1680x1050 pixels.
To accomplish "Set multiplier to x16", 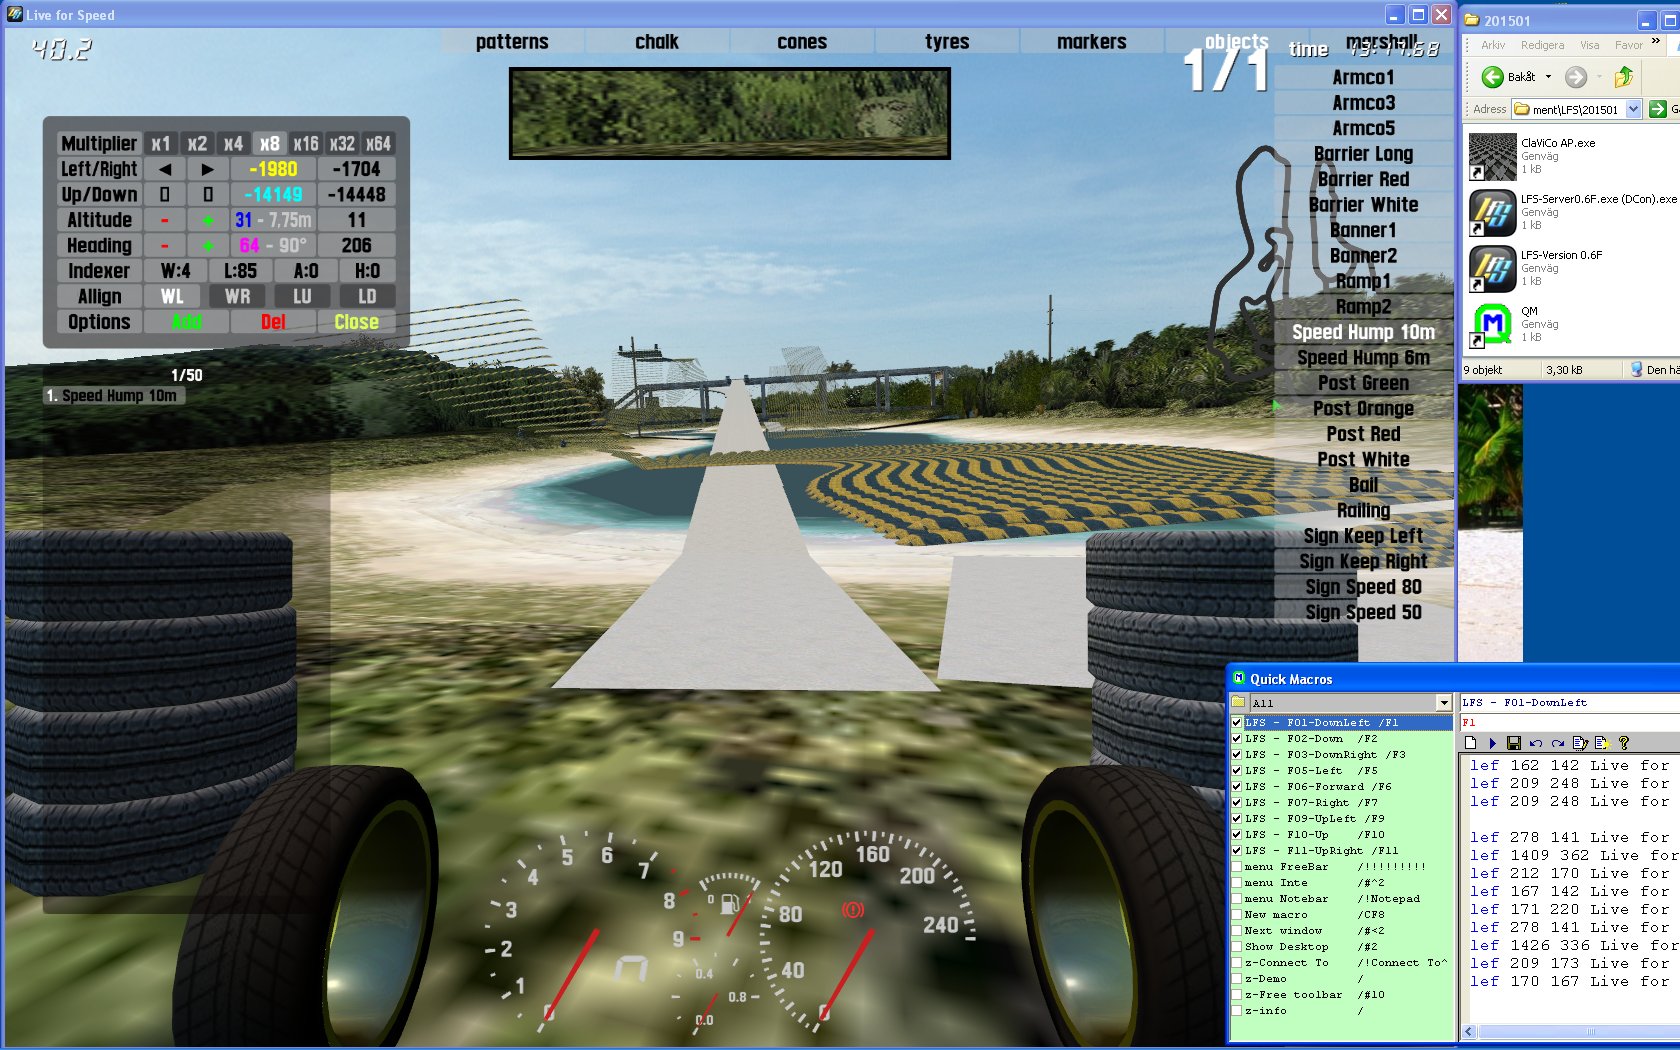I will click(306, 143).
